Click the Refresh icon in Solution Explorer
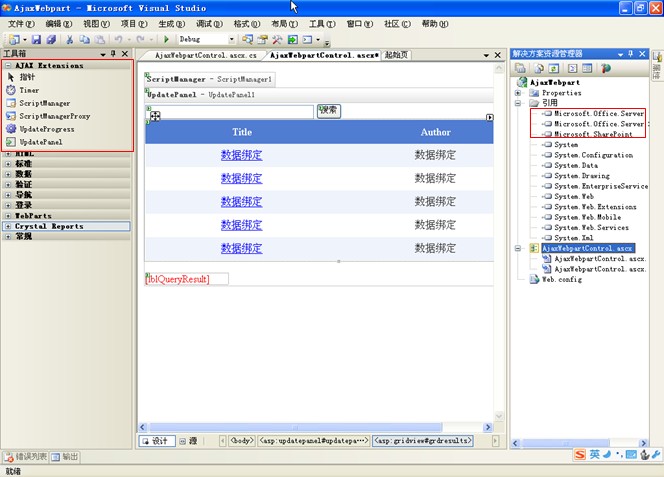The width and height of the screenshot is (664, 477). tap(554, 68)
